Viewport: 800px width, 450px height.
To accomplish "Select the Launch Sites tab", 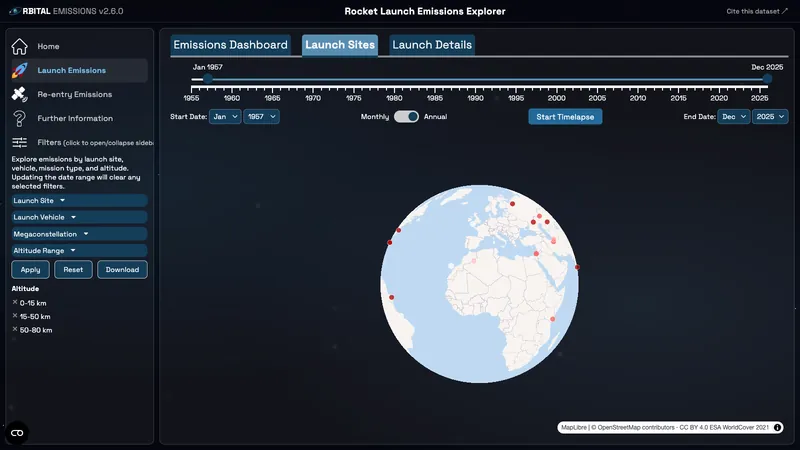I will pos(340,45).
